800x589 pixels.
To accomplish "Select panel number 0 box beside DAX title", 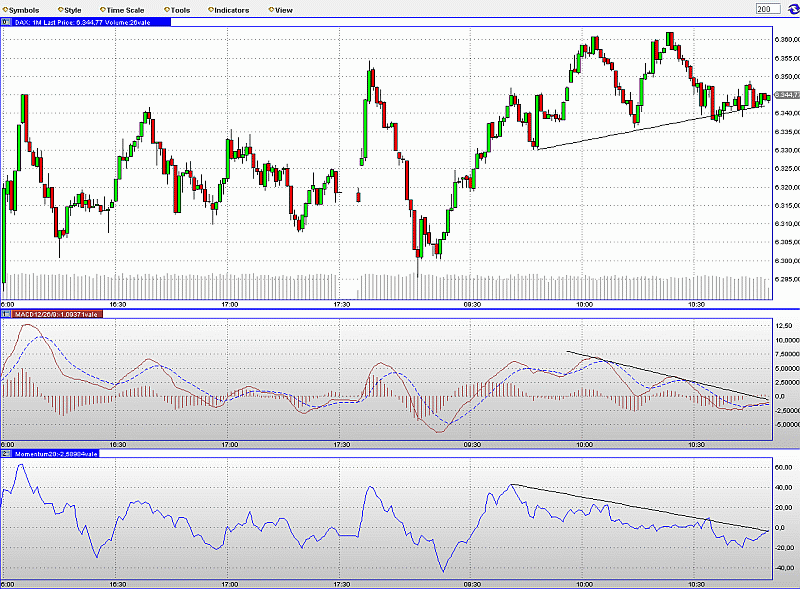I will [x=6, y=22].
